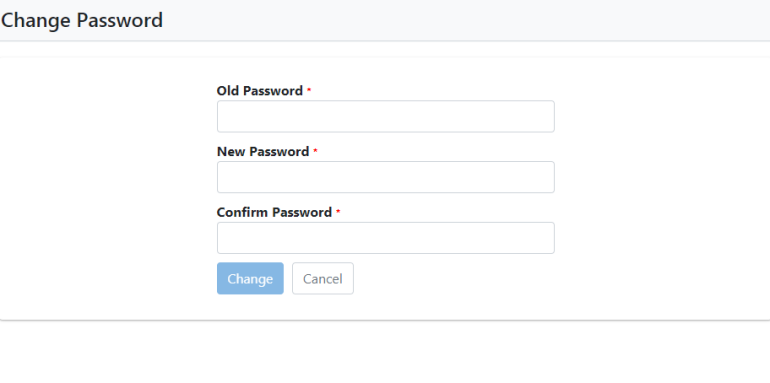Click the red asterisk beside Confirm Password
Viewport: 770px width, 383px height.
click(x=338, y=212)
